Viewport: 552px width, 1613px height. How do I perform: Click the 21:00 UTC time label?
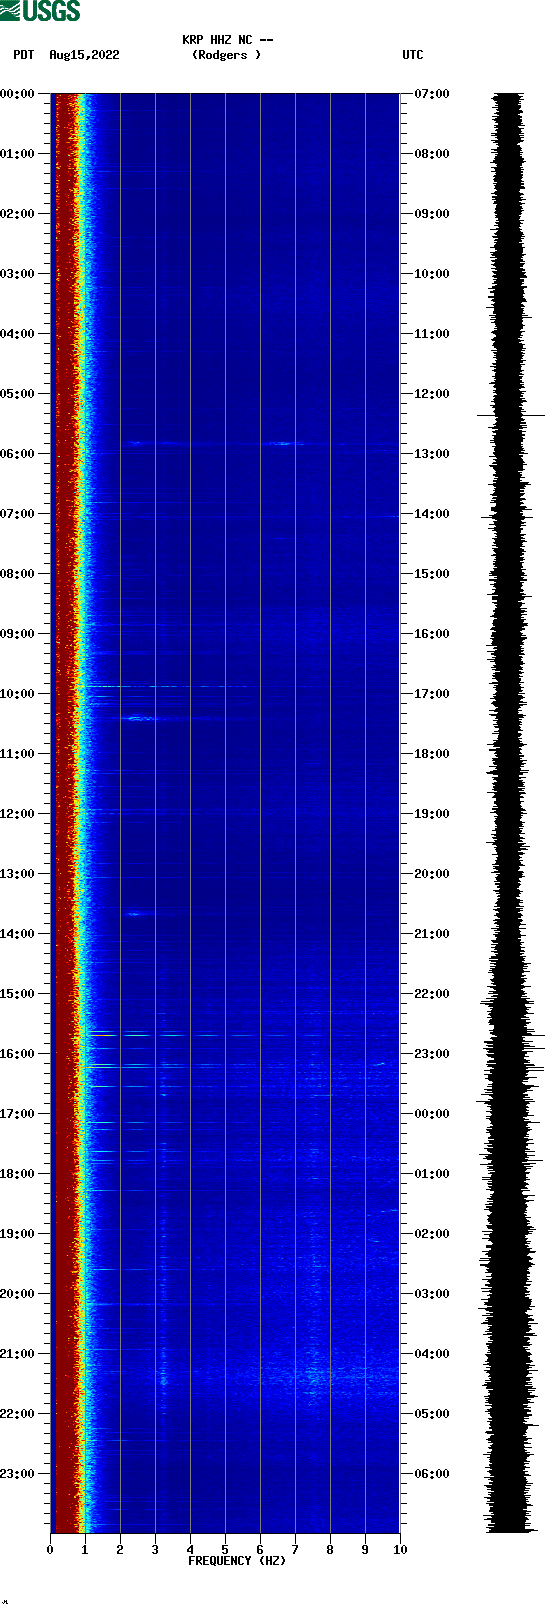point(432,934)
